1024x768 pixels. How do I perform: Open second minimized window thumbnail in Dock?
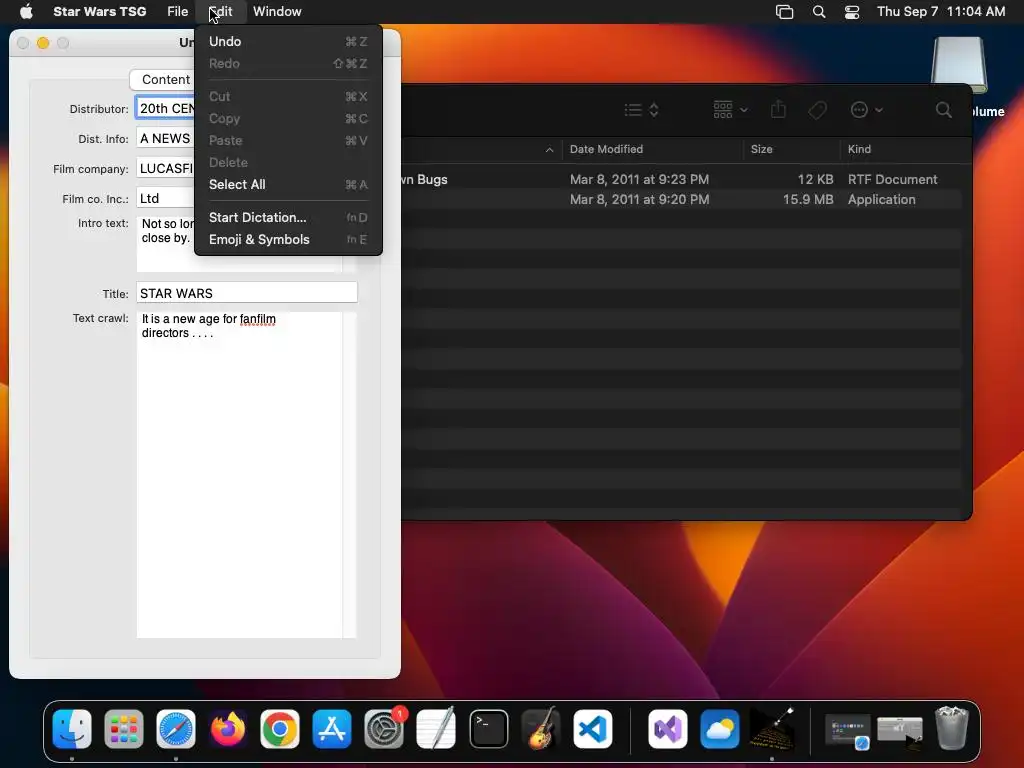point(900,730)
